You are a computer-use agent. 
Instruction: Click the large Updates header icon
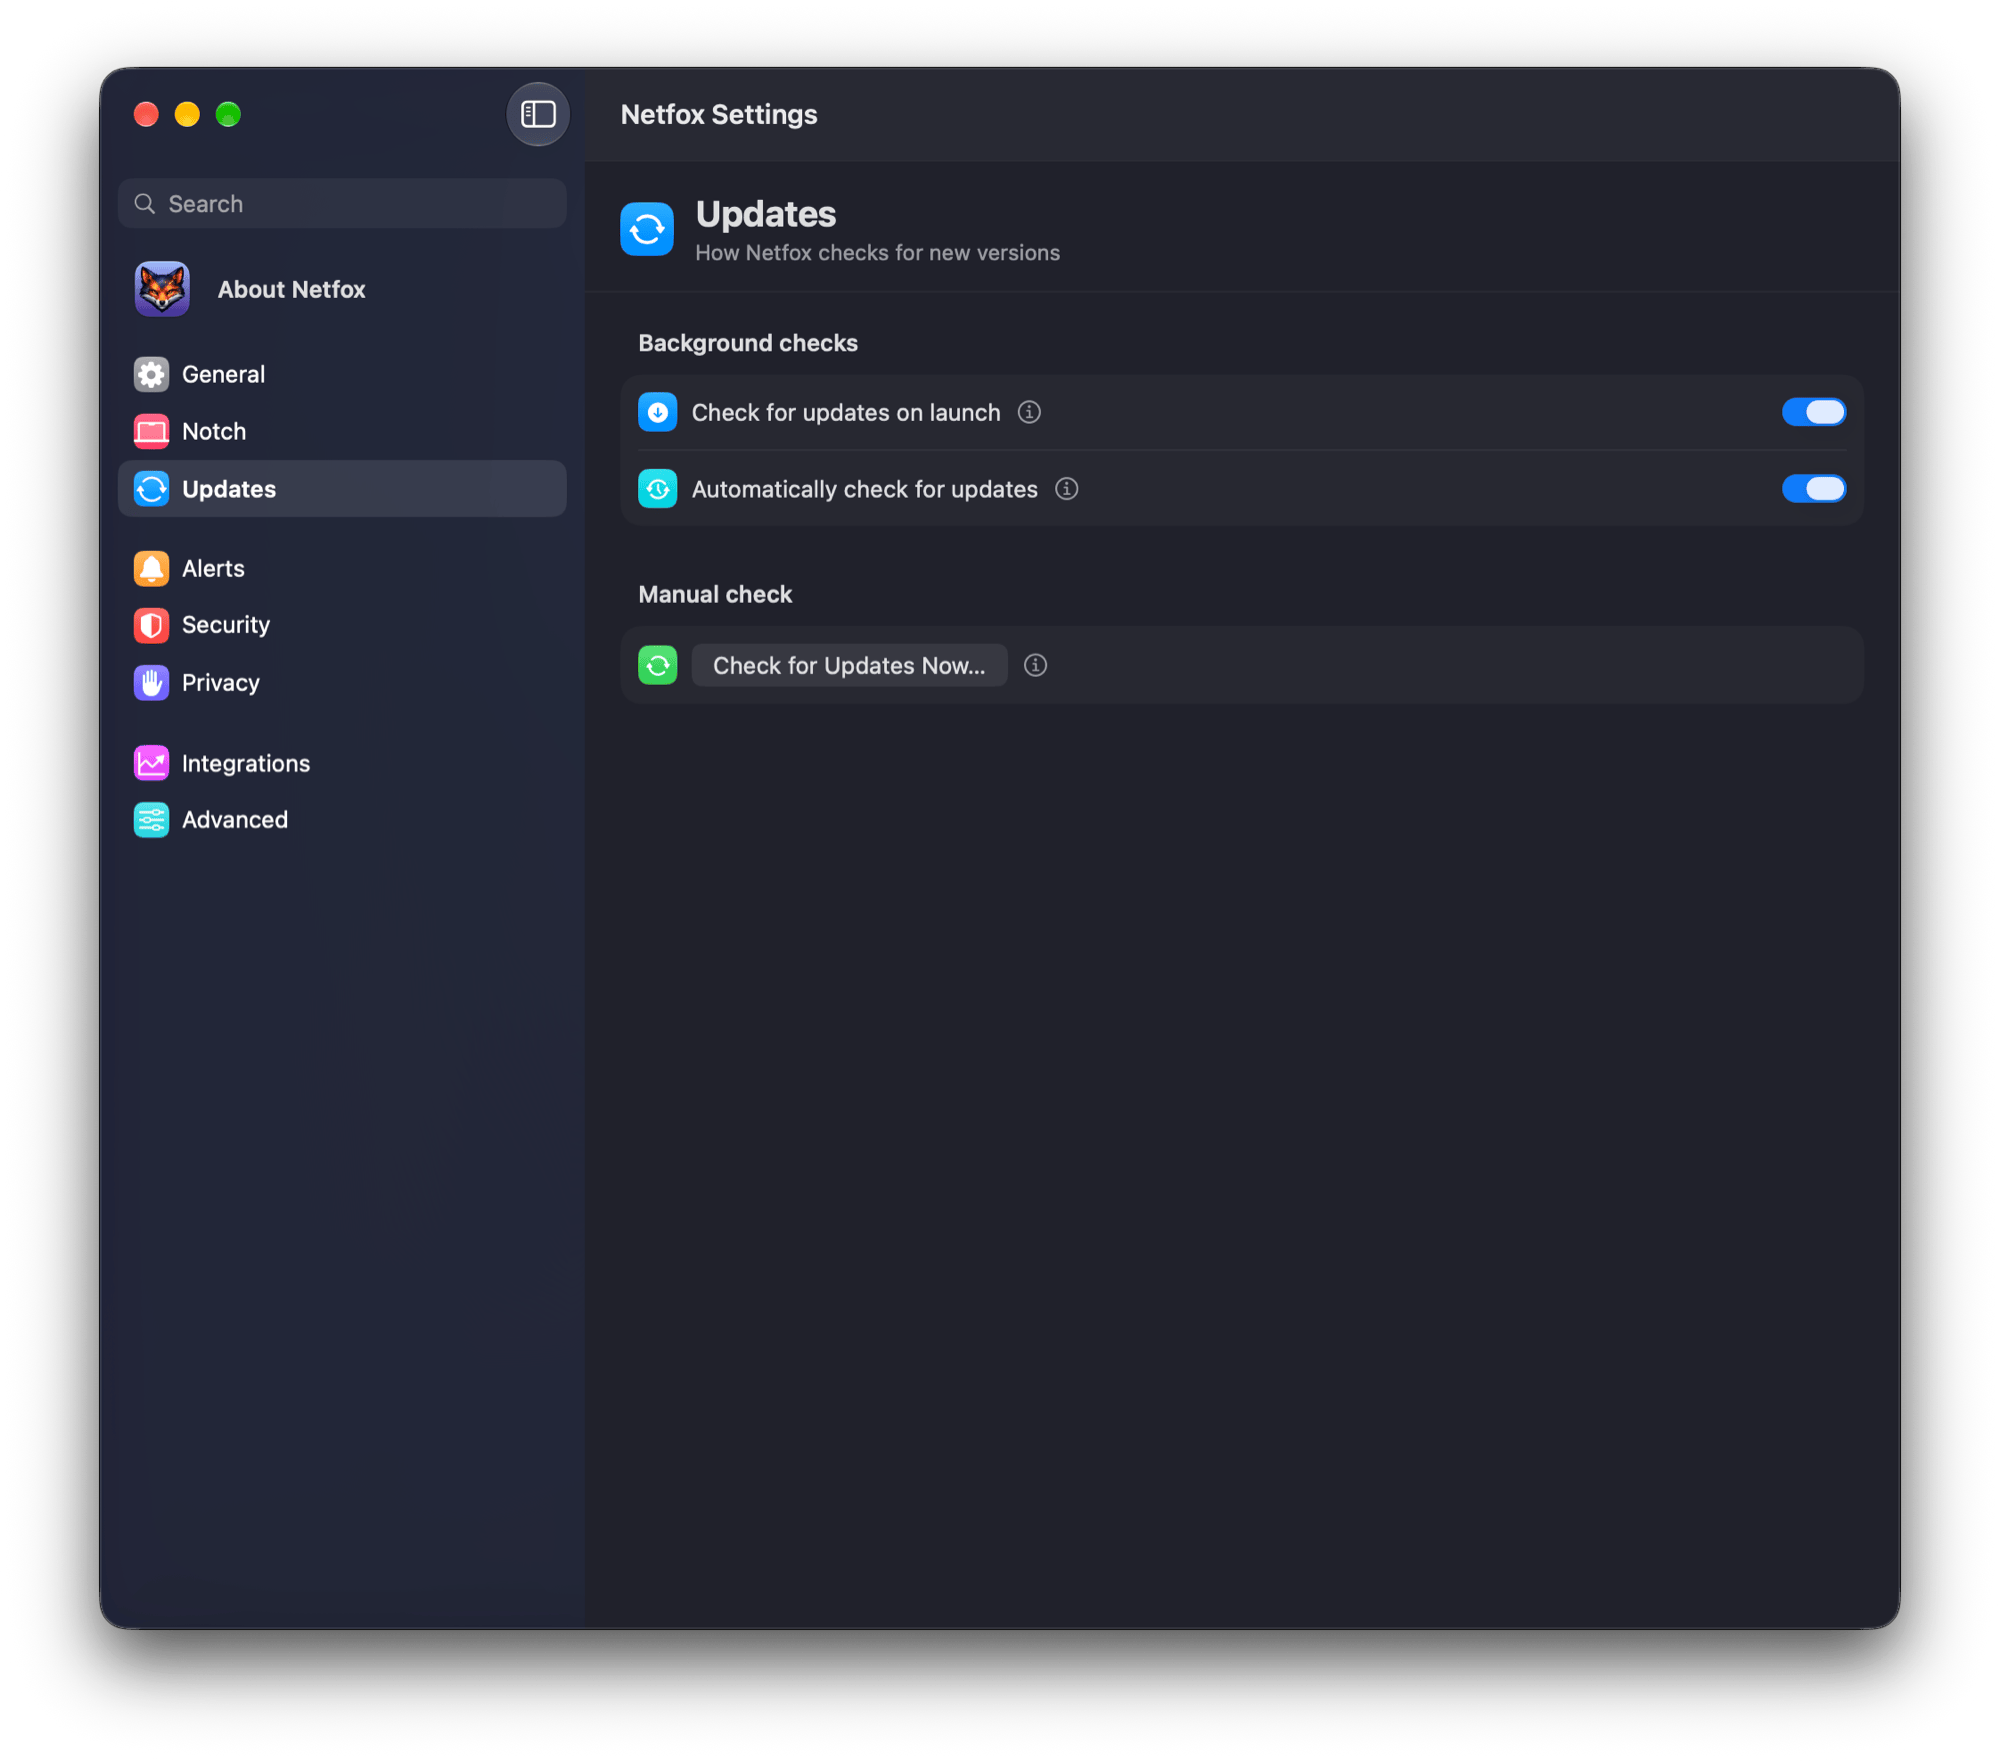(647, 229)
